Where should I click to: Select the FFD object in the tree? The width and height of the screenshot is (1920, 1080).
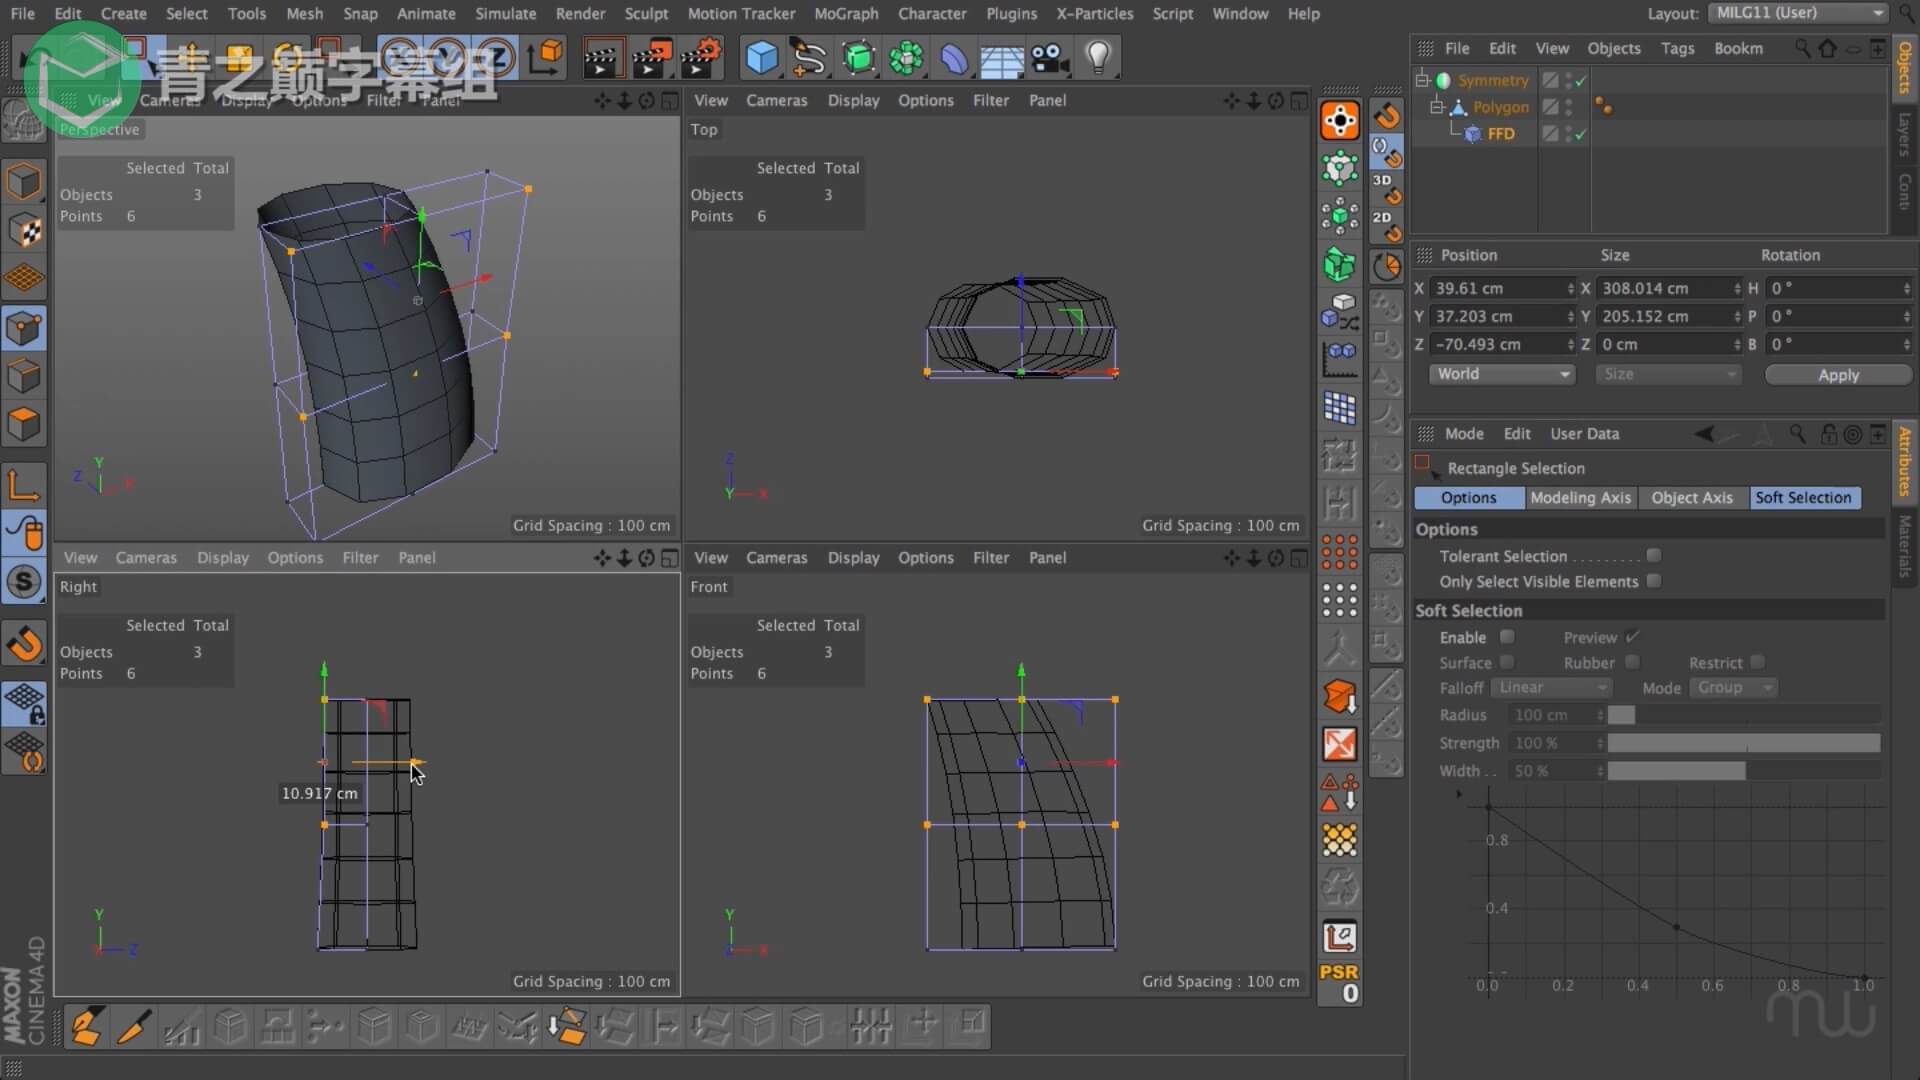pyautogui.click(x=1500, y=134)
